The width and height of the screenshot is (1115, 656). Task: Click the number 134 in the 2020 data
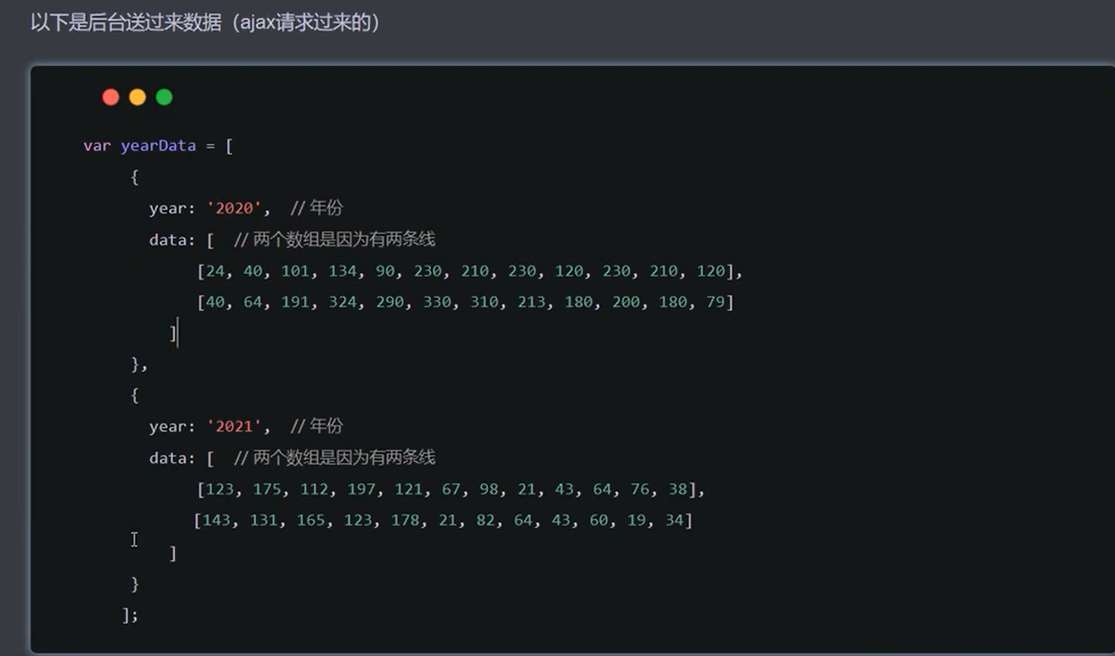pos(342,271)
